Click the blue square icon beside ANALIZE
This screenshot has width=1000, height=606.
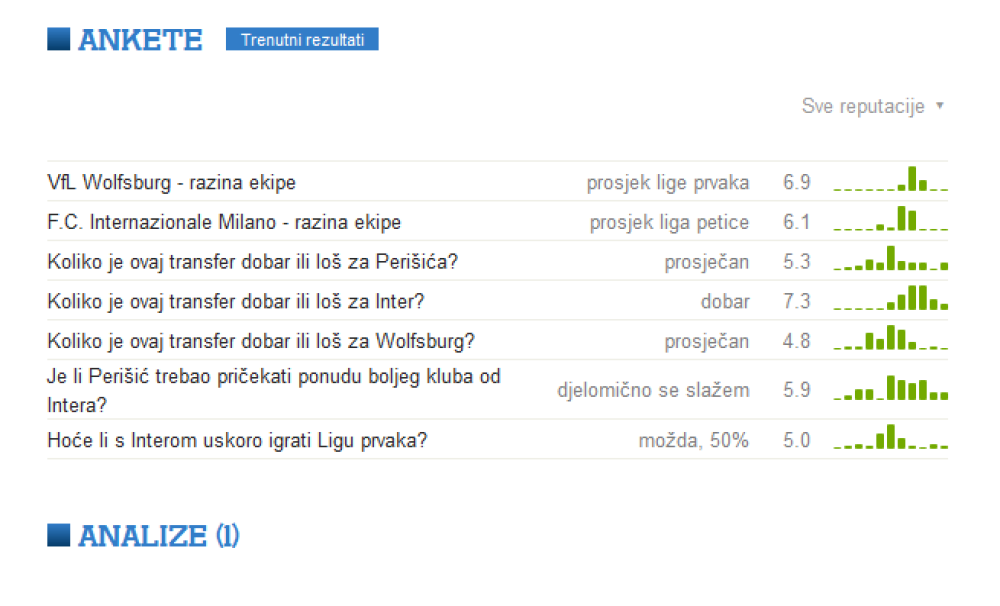pyautogui.click(x=59, y=536)
